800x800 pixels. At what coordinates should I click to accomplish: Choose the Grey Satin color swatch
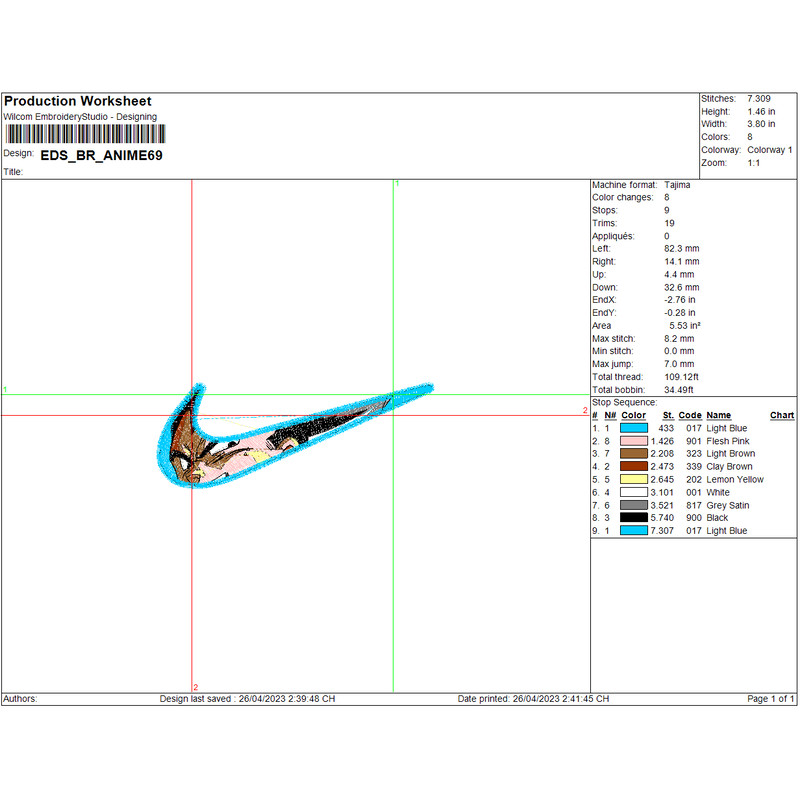(634, 506)
